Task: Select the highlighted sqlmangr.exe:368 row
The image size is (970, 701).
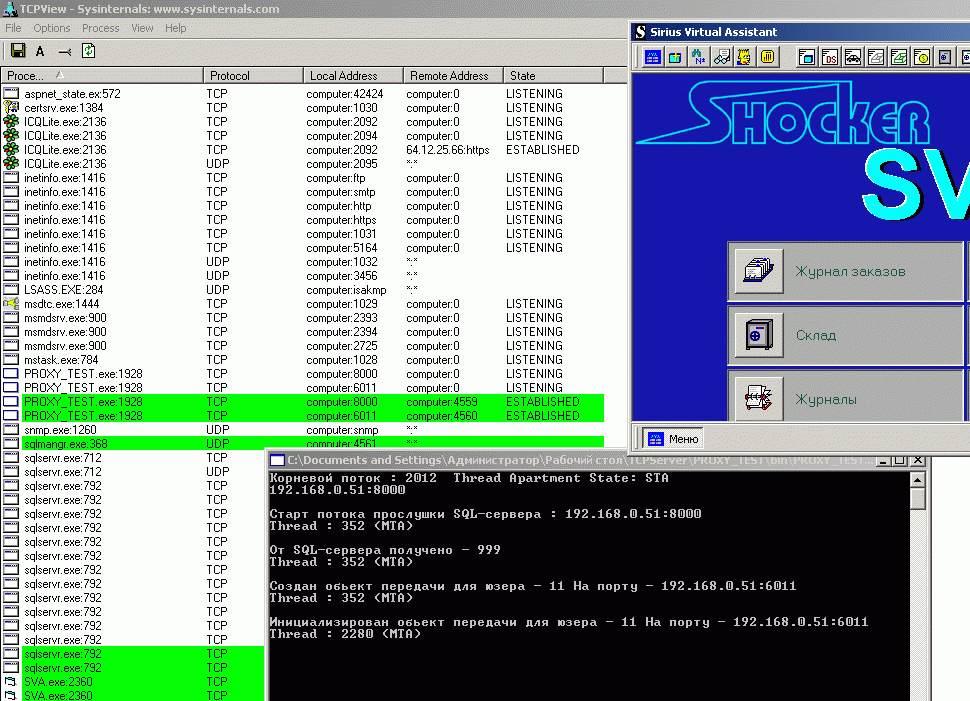Action: pyautogui.click(x=303, y=443)
